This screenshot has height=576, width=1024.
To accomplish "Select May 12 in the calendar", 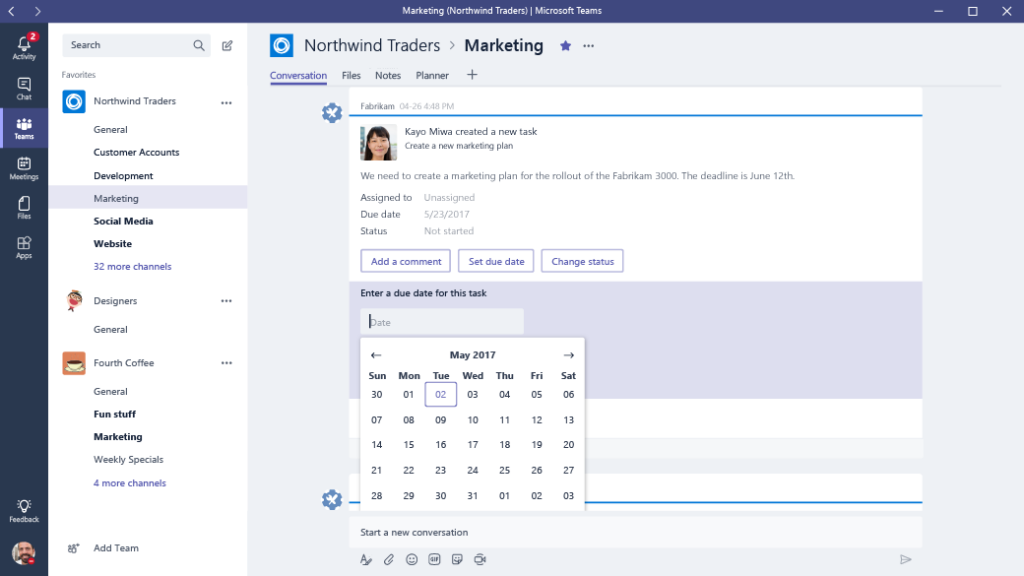I will 537,420.
